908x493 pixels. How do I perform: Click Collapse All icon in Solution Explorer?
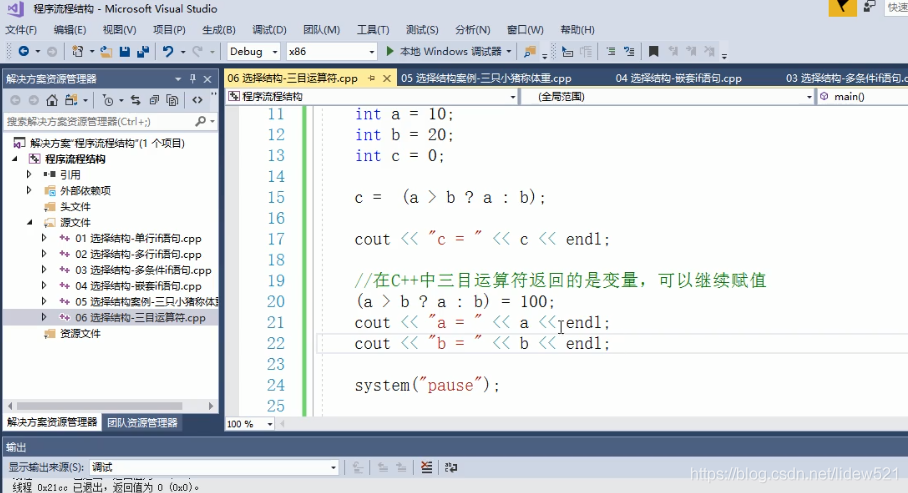[x=154, y=100]
